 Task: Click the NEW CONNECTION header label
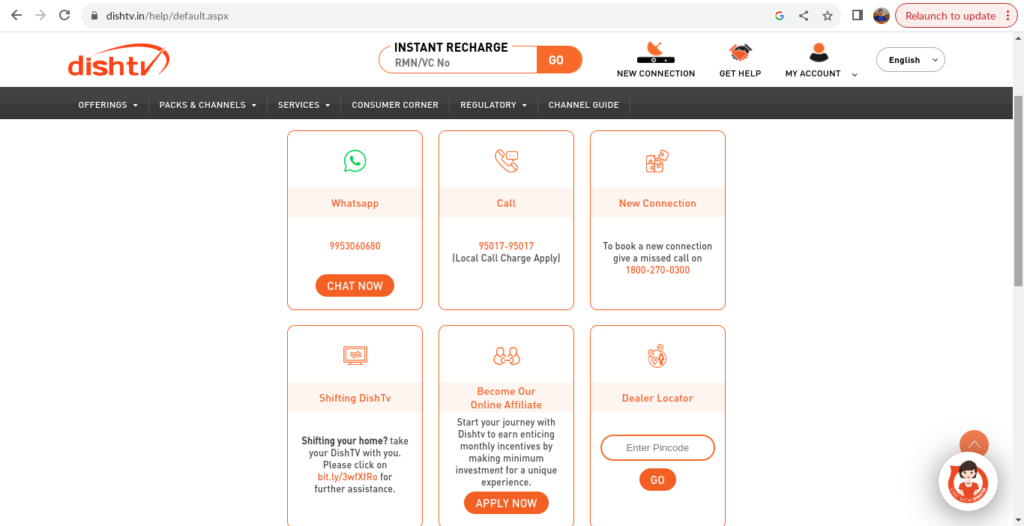point(656,74)
